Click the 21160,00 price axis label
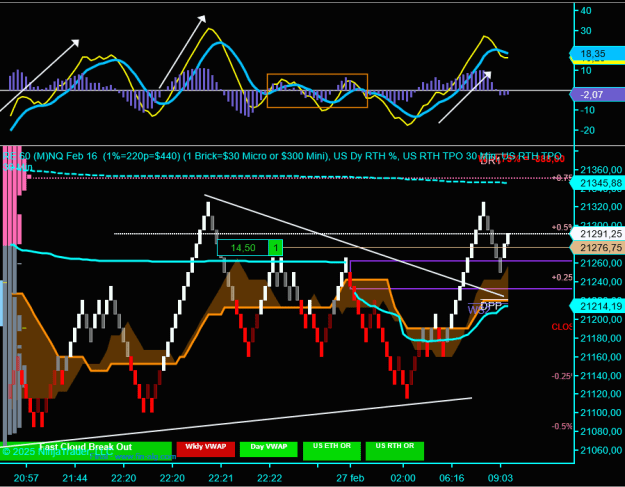 coord(601,357)
